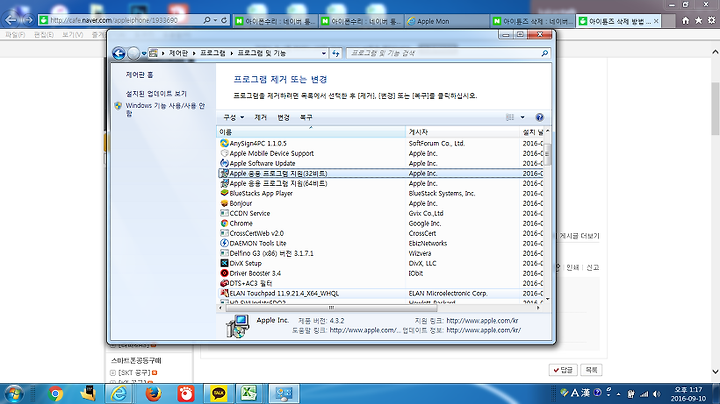Click the 게시자 column header

coord(462,132)
